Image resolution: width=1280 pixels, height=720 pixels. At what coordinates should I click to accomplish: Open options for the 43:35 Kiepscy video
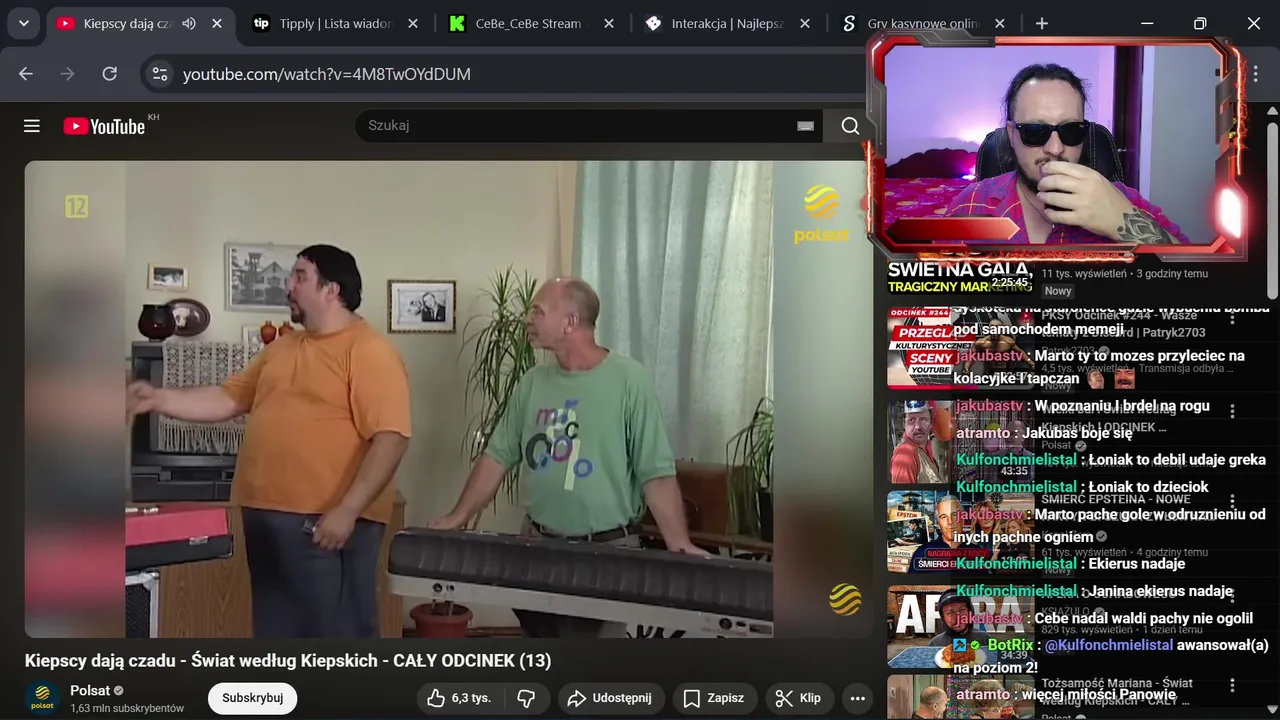pyautogui.click(x=1232, y=411)
